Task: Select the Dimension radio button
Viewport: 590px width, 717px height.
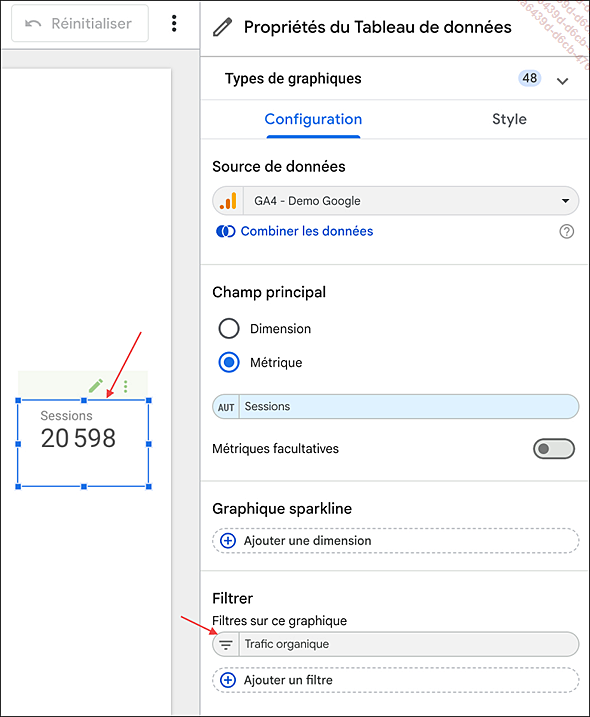Action: pyautogui.click(x=229, y=328)
